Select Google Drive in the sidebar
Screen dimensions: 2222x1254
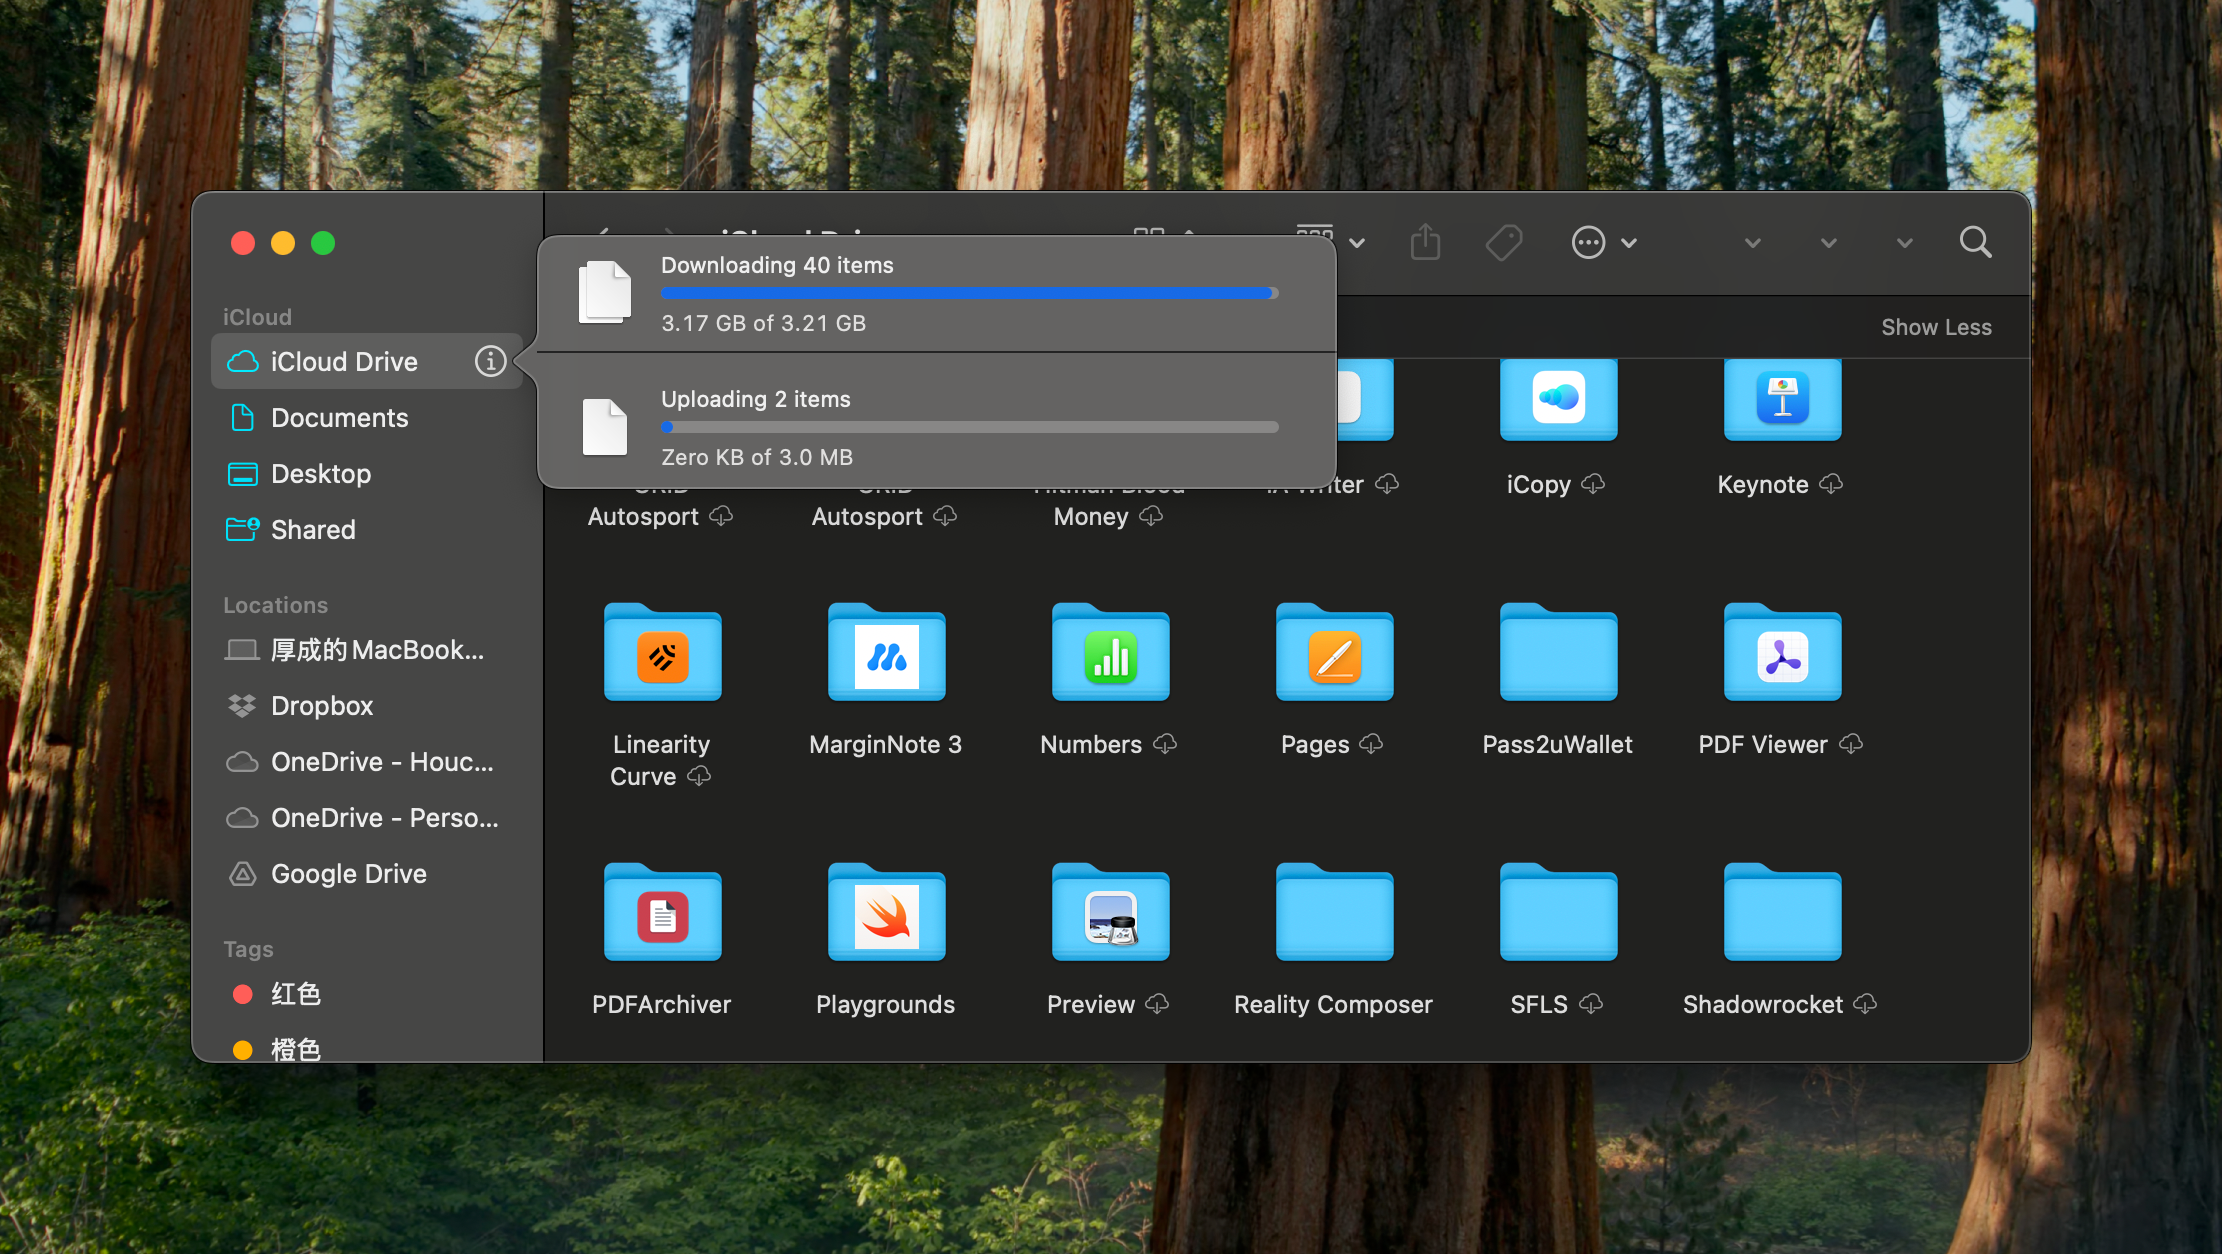348,874
